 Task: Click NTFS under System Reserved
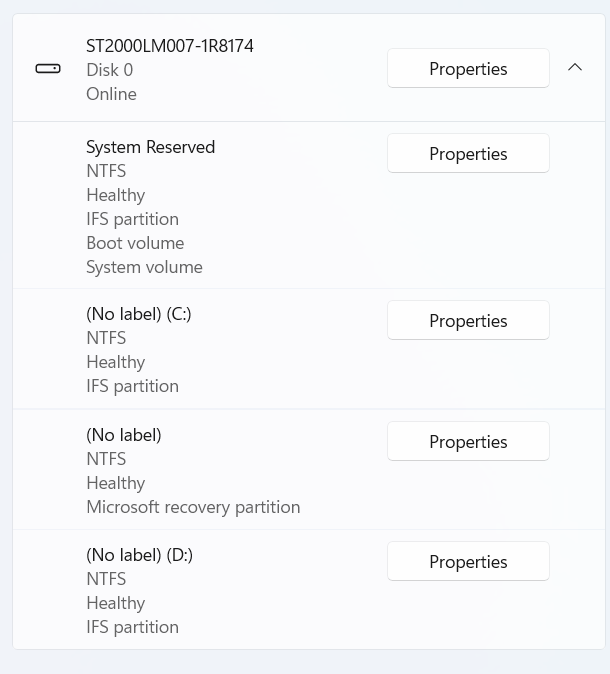click(106, 171)
